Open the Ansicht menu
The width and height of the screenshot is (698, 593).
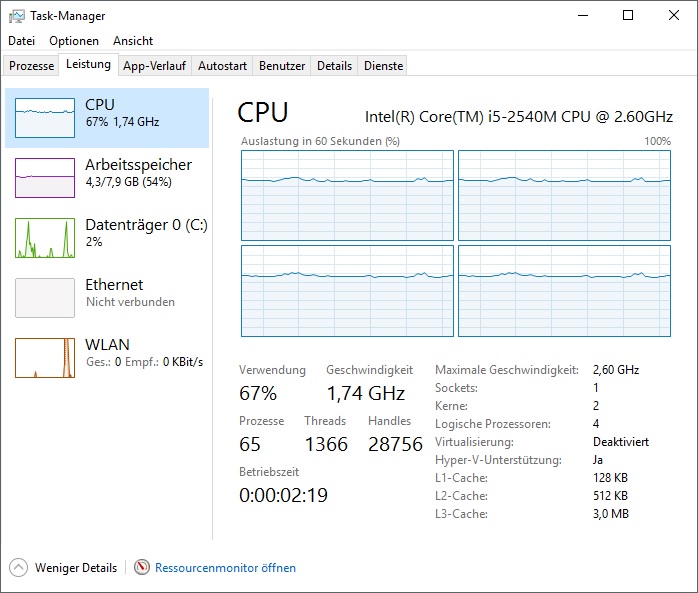coord(133,41)
